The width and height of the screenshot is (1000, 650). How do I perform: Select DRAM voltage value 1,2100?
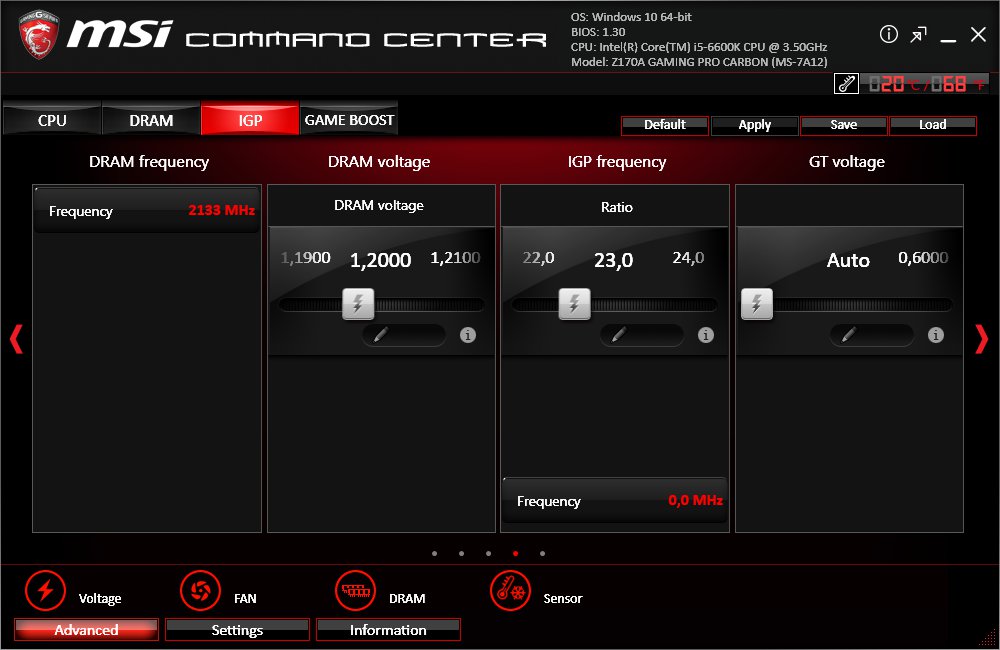click(x=455, y=258)
